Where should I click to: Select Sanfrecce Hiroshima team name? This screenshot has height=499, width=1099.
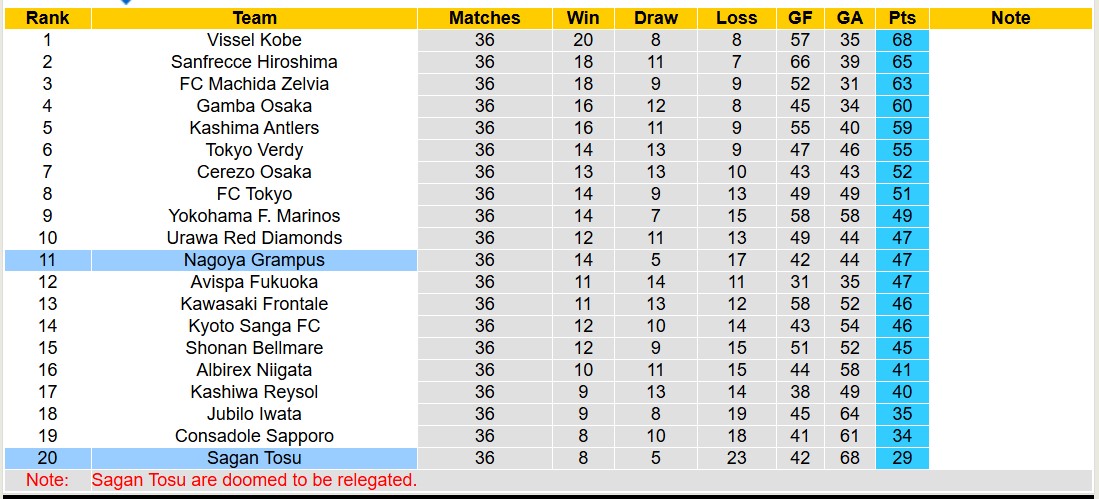(x=254, y=62)
